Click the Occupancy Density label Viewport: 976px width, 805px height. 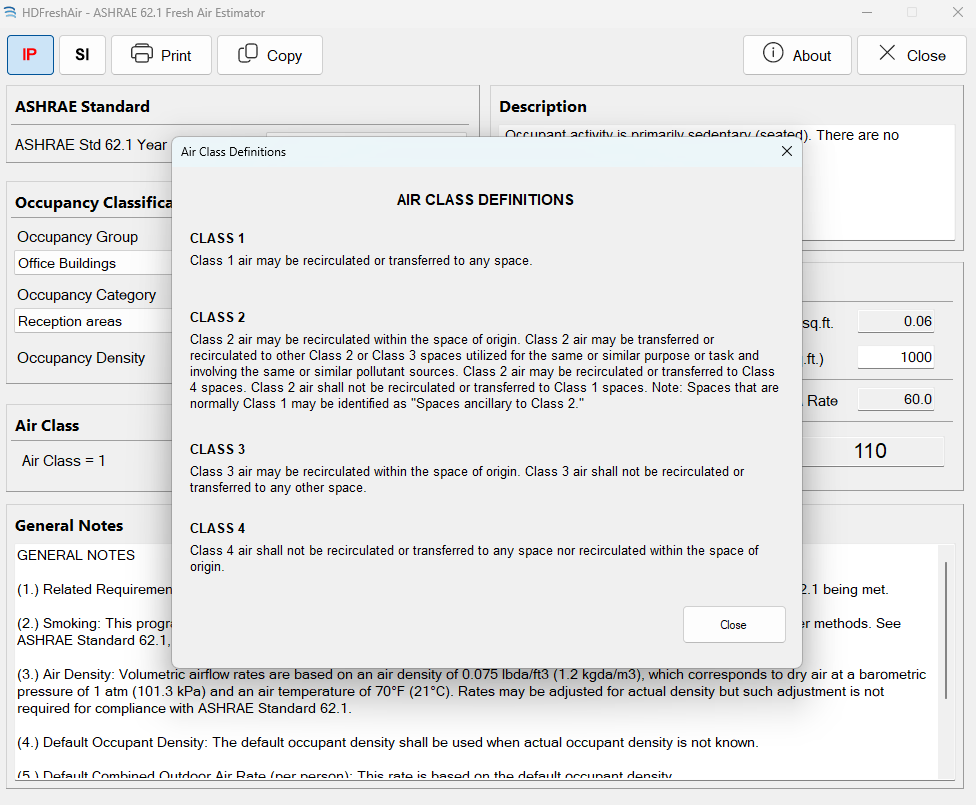coord(81,358)
